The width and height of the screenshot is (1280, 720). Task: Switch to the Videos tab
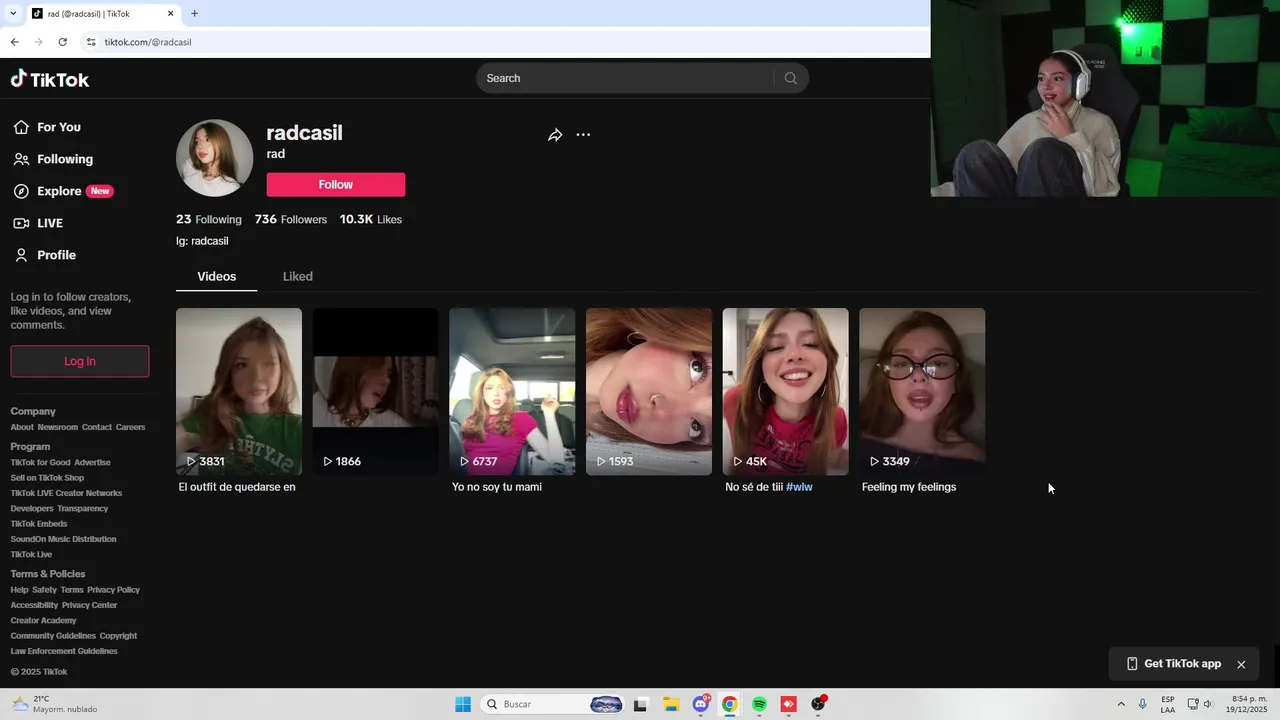click(x=217, y=276)
